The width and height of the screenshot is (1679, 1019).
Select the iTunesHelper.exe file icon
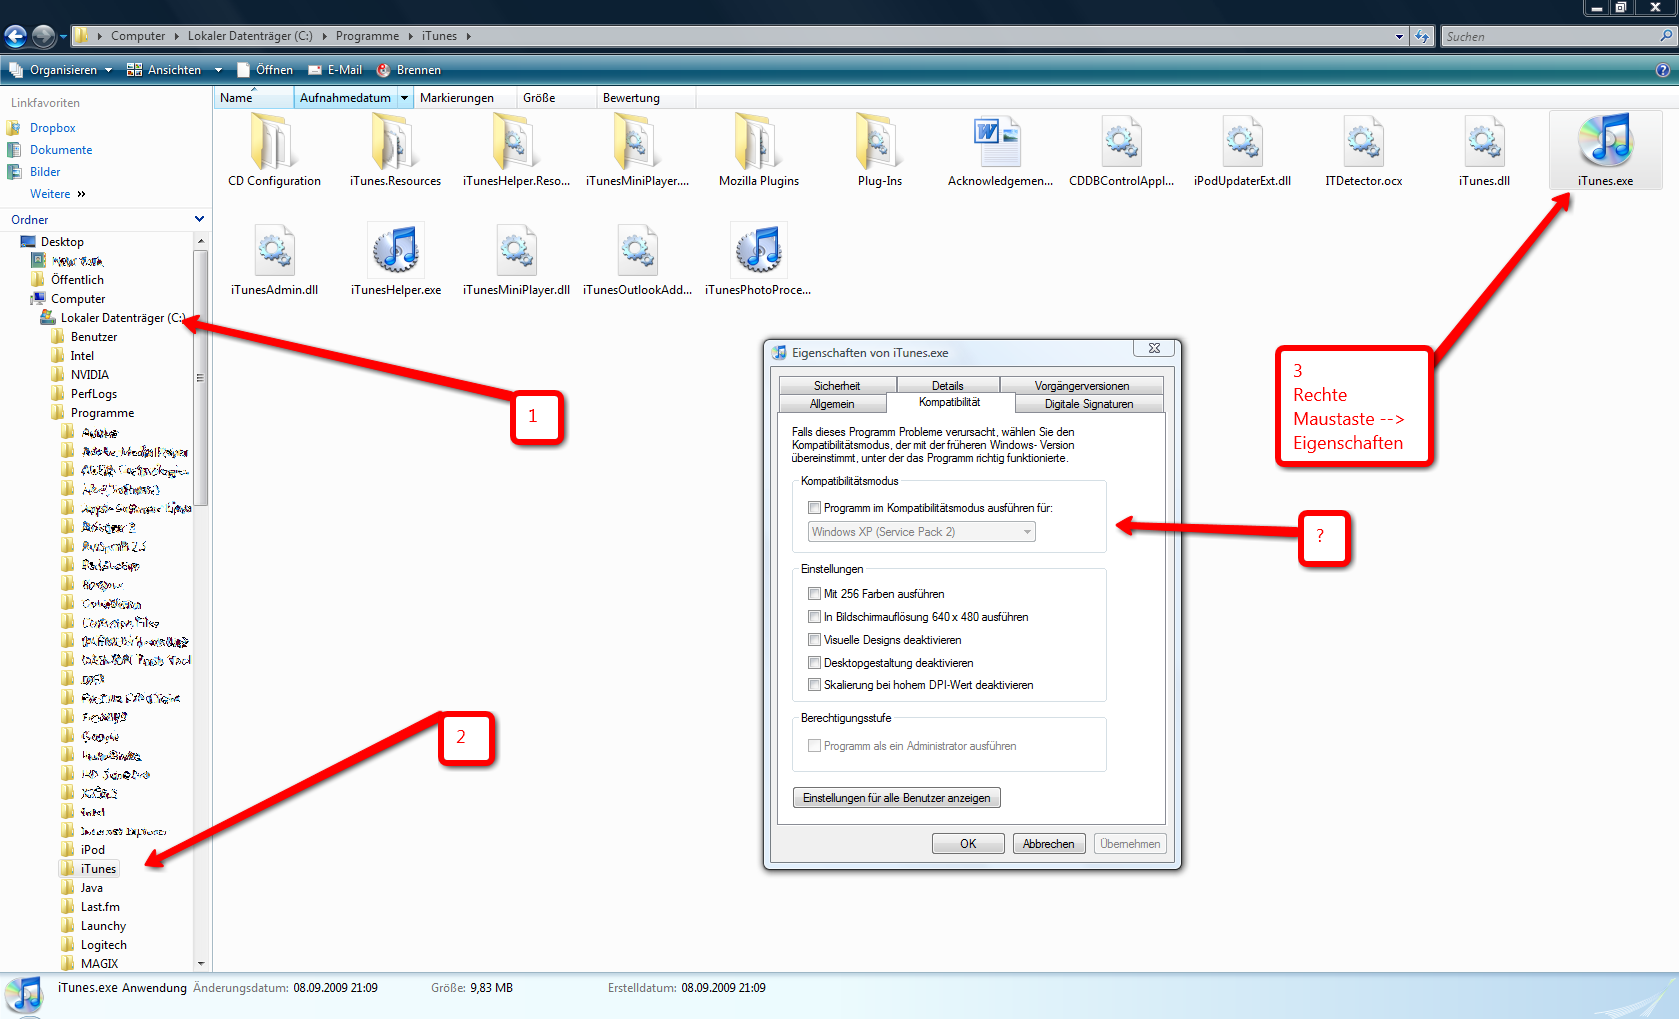coord(396,250)
